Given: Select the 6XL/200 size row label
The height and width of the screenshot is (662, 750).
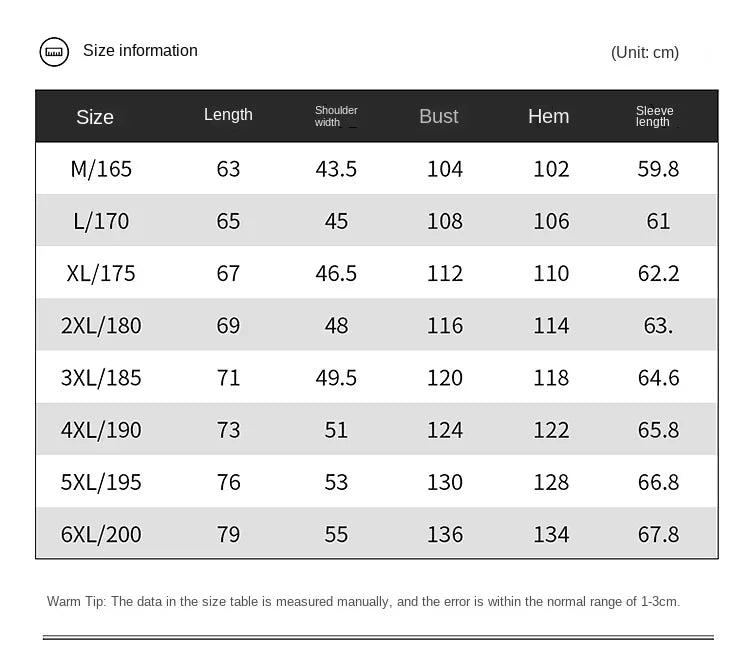Looking at the screenshot, I should [101, 534].
